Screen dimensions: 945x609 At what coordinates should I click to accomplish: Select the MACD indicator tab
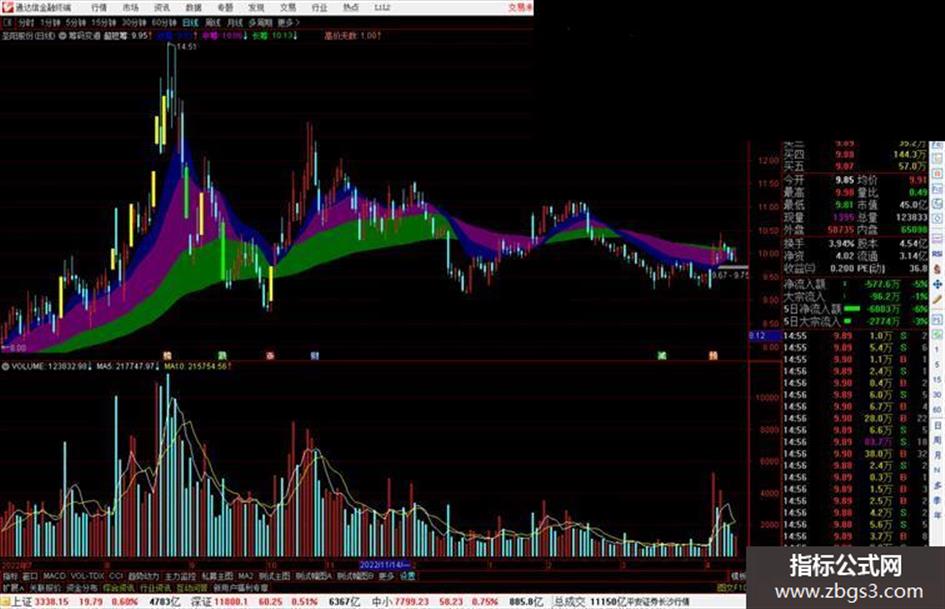coord(54,576)
